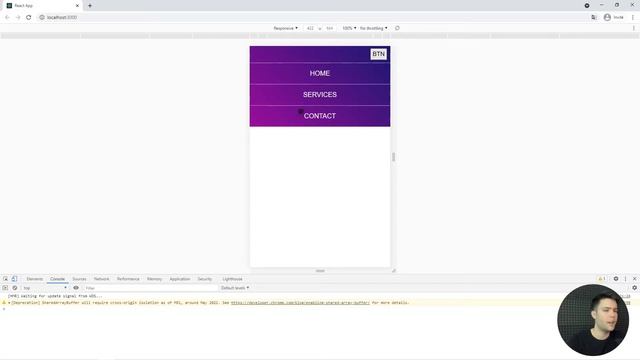Switch to the Console tab

(x=57, y=279)
